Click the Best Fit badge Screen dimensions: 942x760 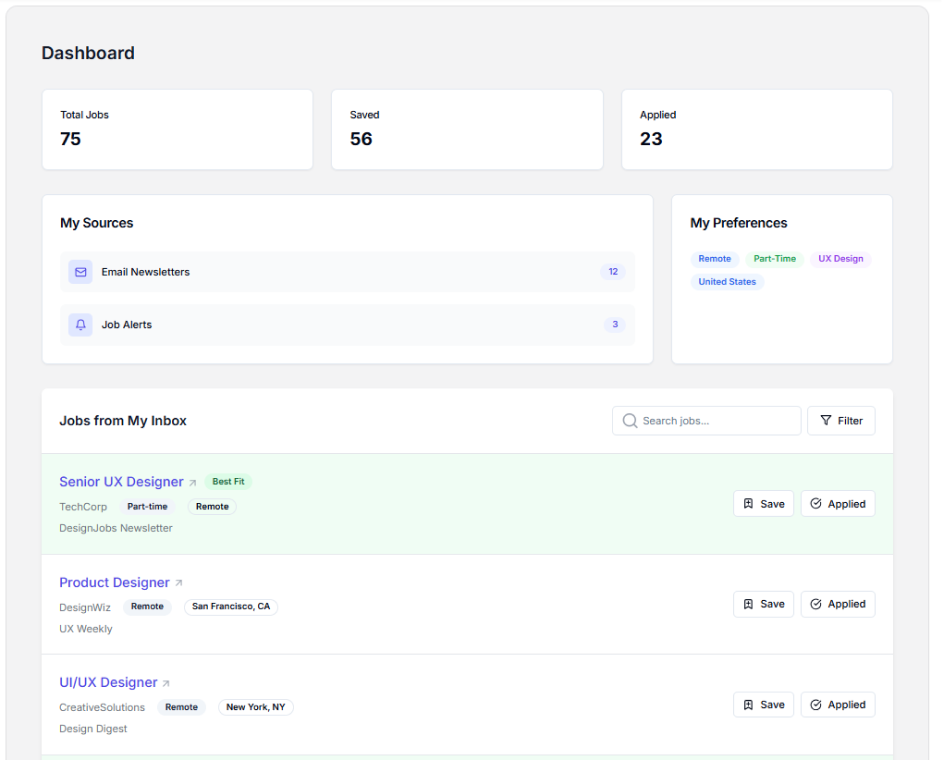228,482
